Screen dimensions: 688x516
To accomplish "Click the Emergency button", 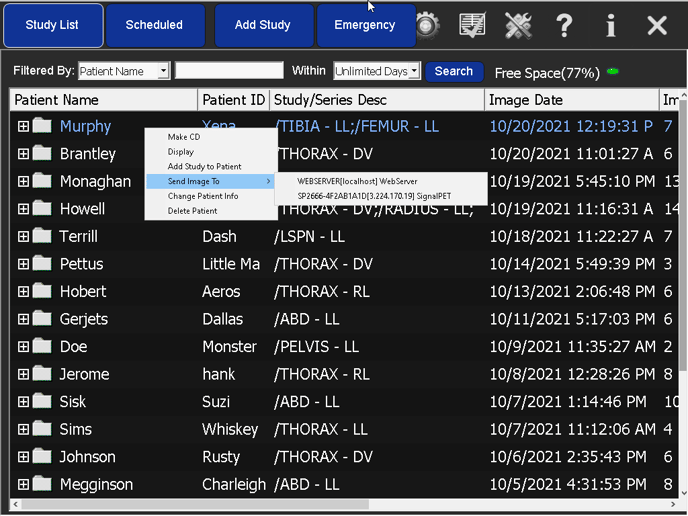I will [x=365, y=25].
